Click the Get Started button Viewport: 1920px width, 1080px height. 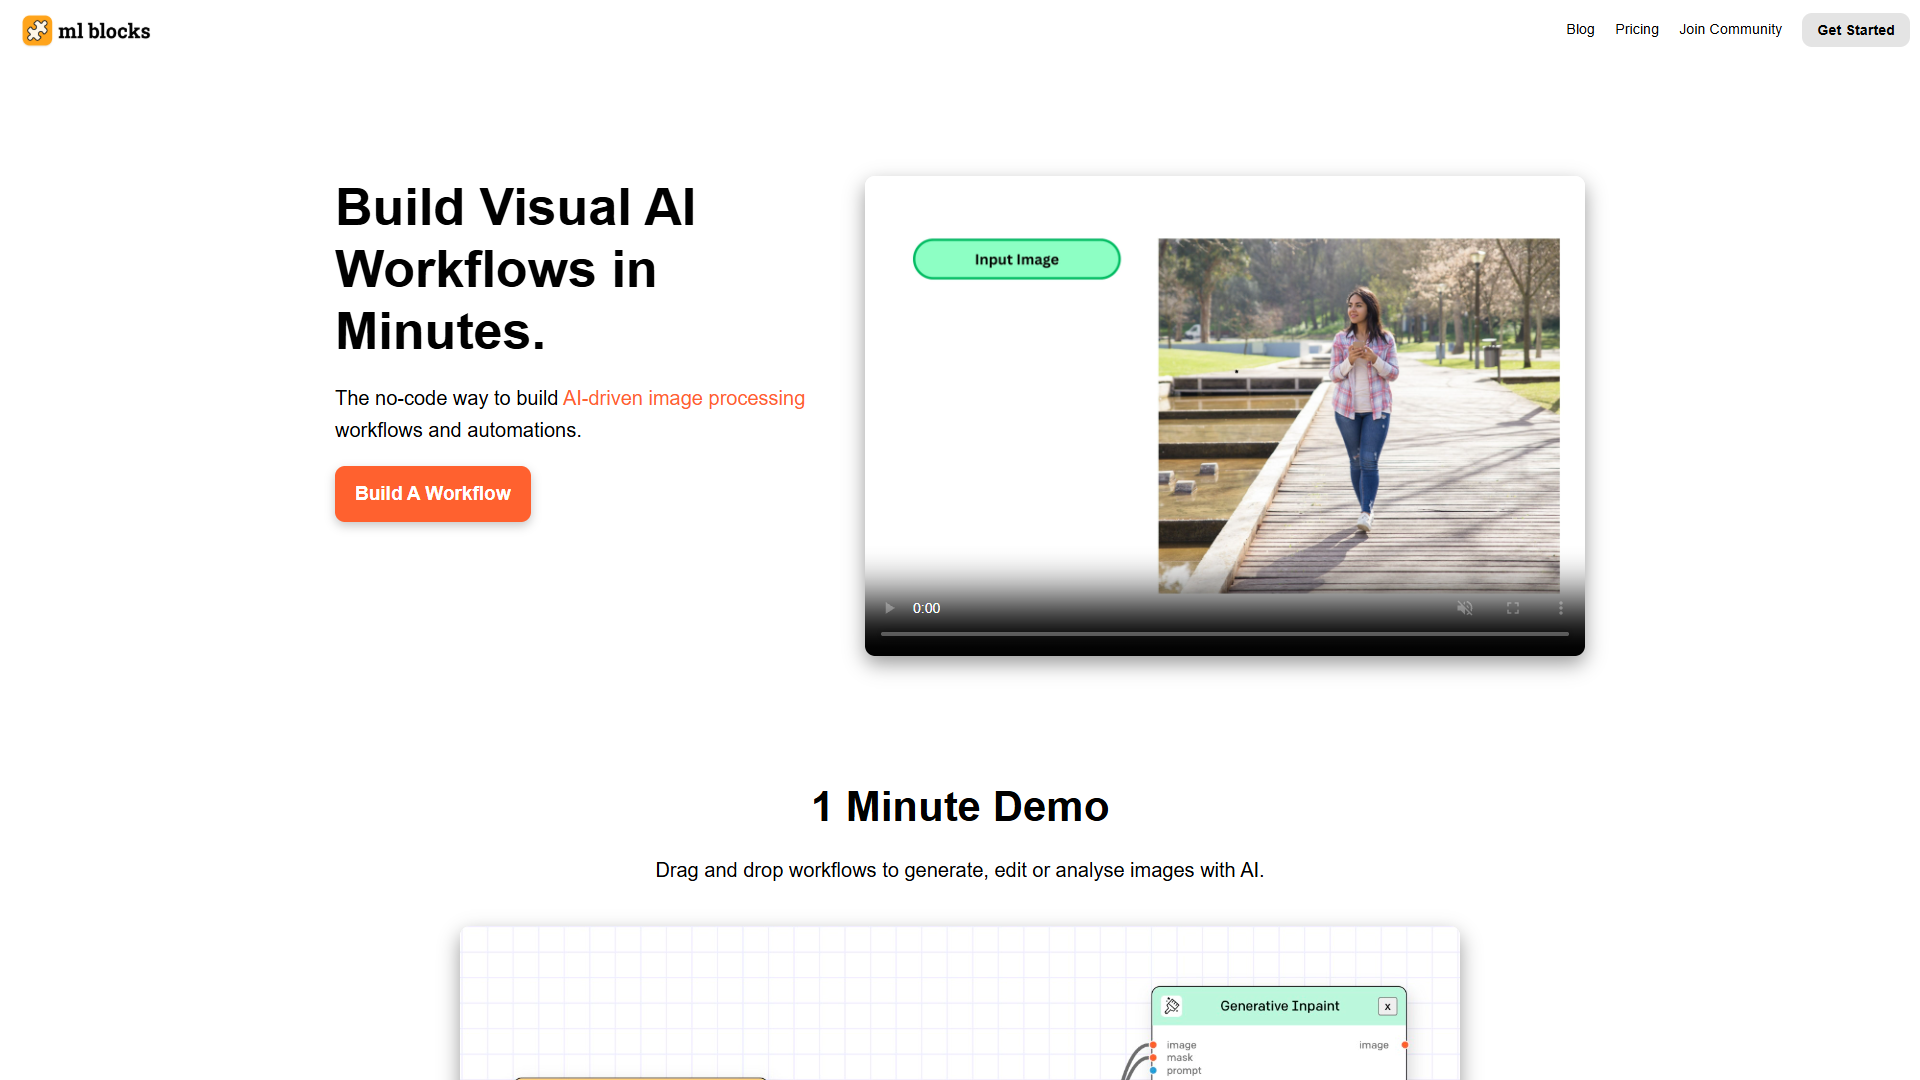pyautogui.click(x=1855, y=30)
